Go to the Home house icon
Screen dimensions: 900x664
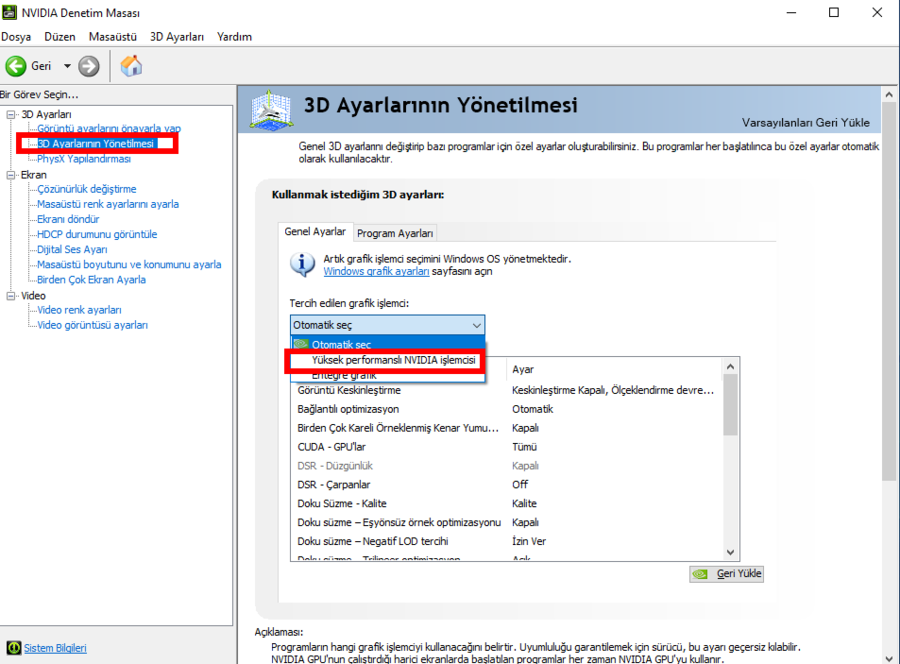(x=131, y=66)
